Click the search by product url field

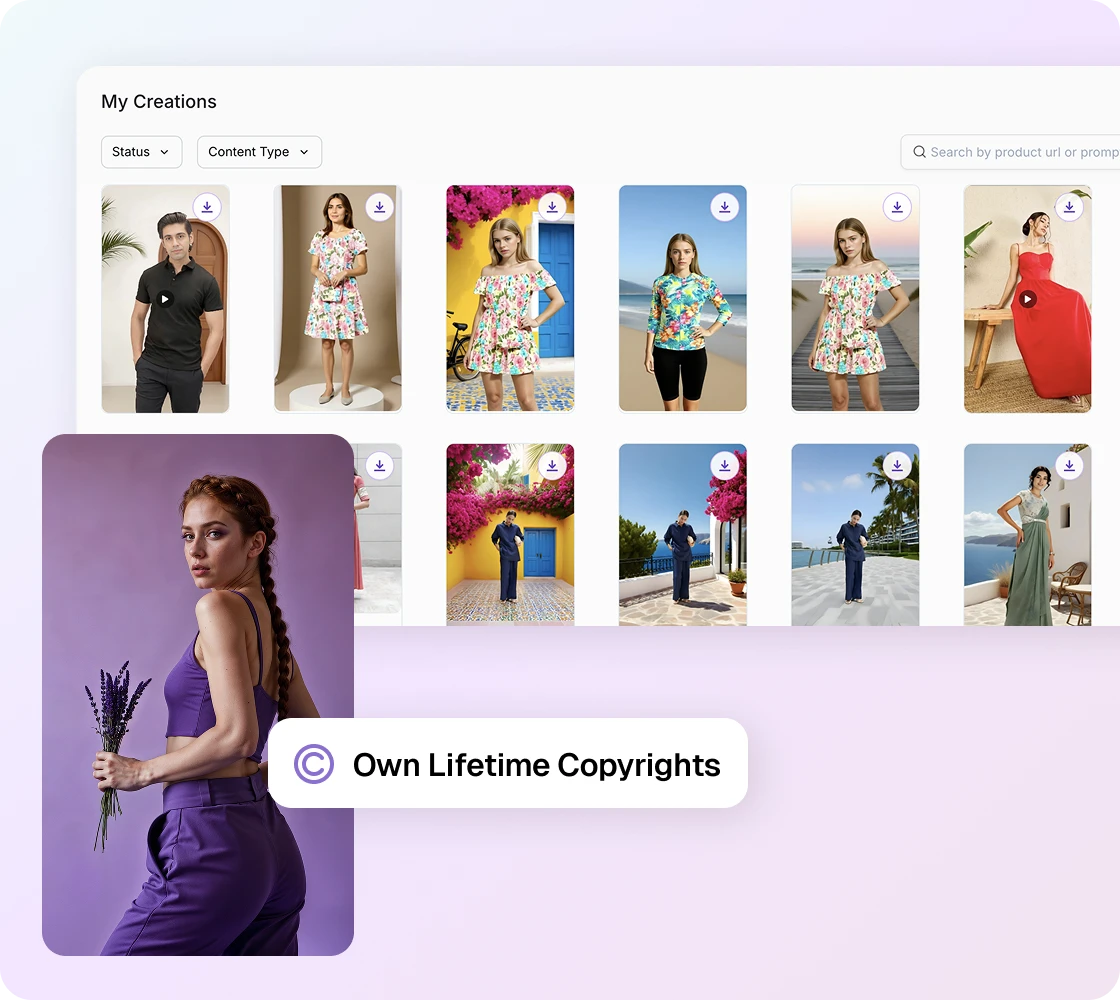pos(1010,152)
